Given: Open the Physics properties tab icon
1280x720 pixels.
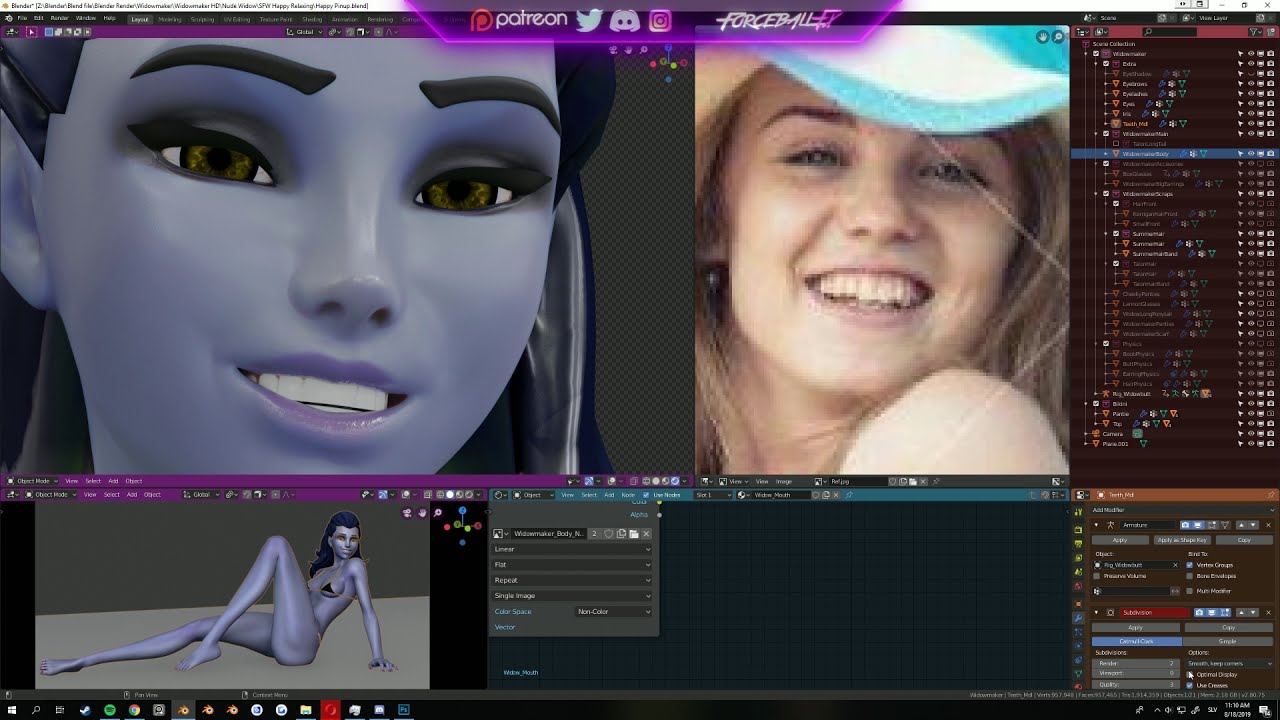Looking at the screenshot, I should click(x=1078, y=645).
